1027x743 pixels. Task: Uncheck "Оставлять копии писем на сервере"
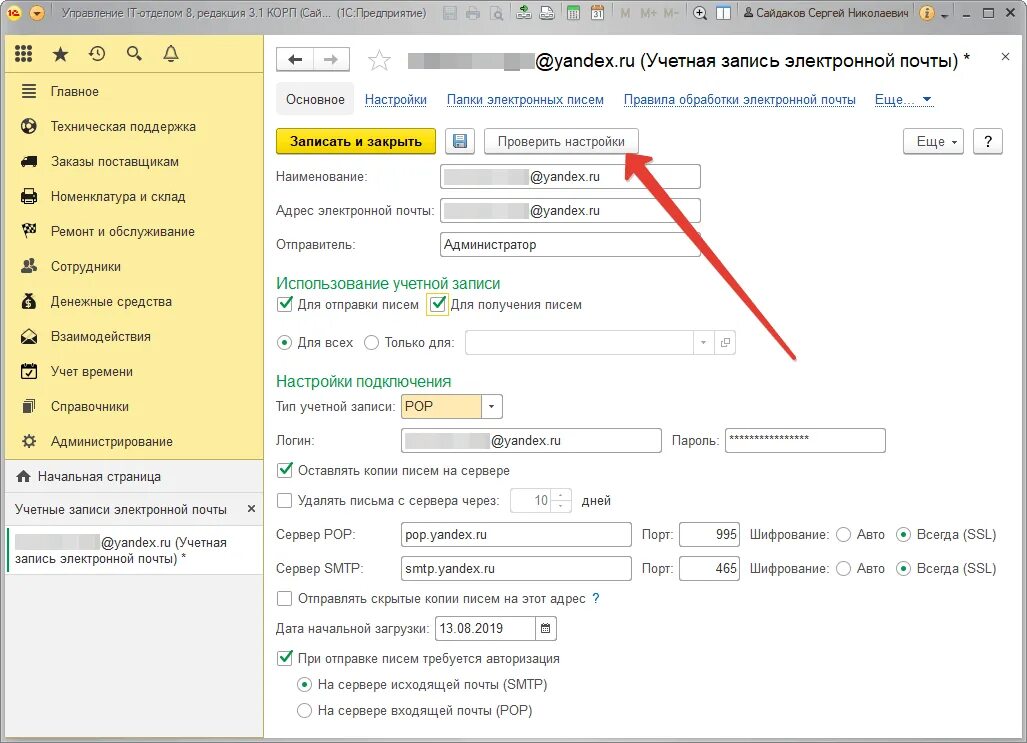pos(284,470)
